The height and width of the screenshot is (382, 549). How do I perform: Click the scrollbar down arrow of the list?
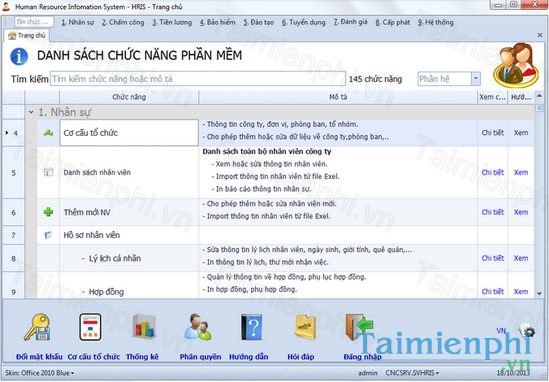(539, 293)
